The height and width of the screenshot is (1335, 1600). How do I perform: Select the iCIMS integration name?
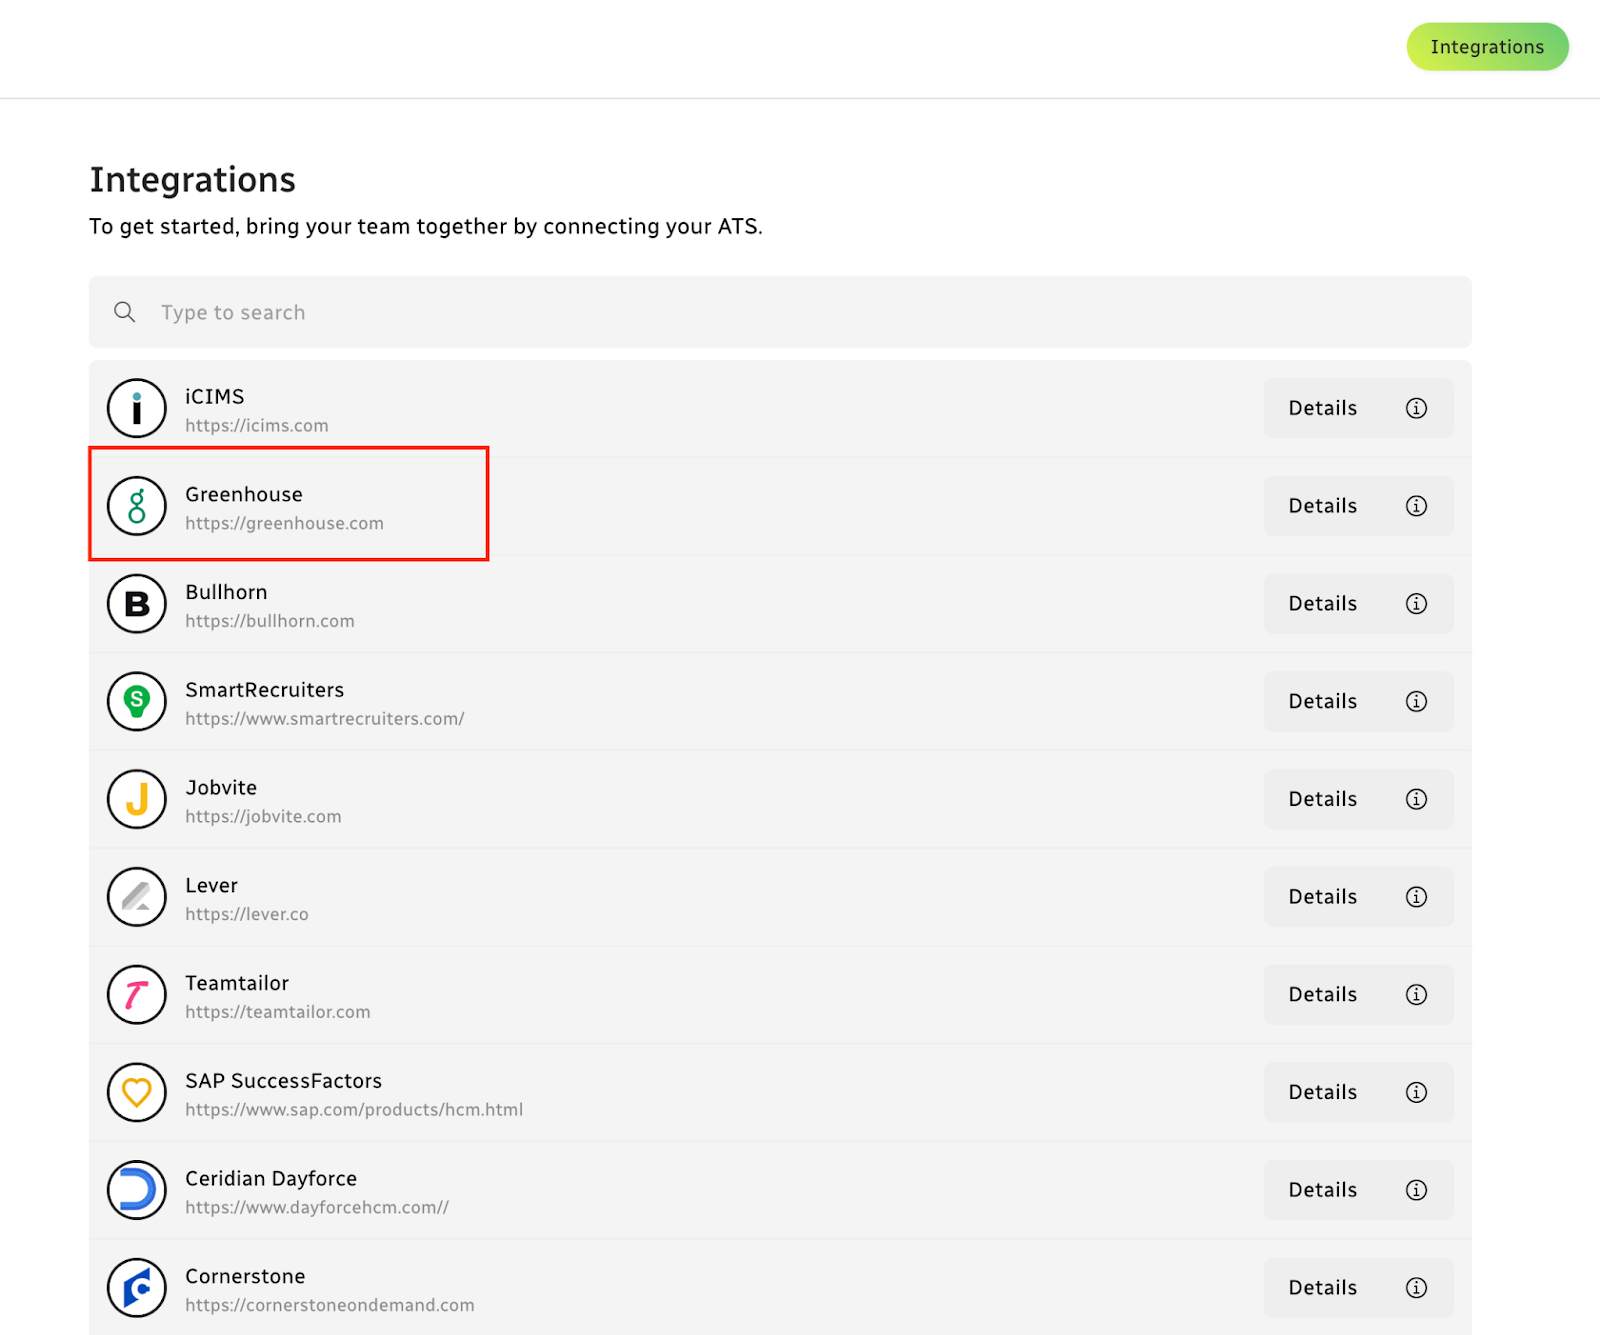pyautogui.click(x=214, y=397)
